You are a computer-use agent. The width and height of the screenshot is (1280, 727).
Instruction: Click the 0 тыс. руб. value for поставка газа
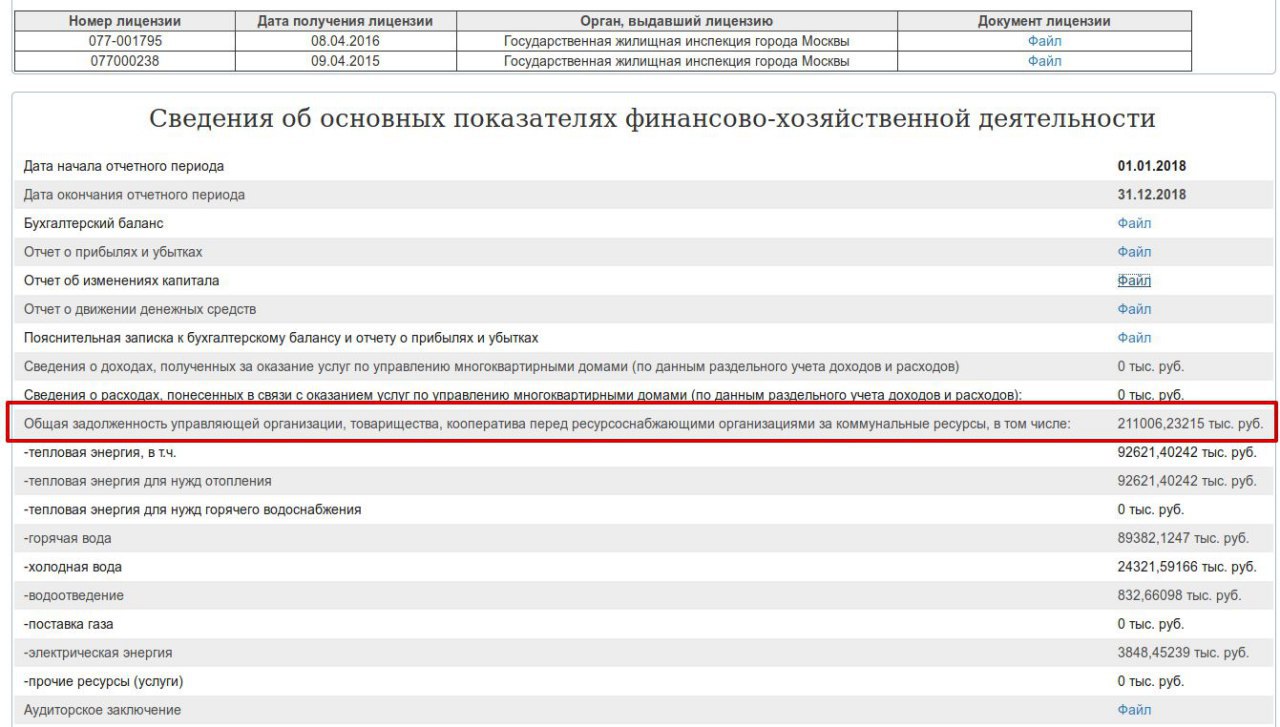pos(1151,624)
